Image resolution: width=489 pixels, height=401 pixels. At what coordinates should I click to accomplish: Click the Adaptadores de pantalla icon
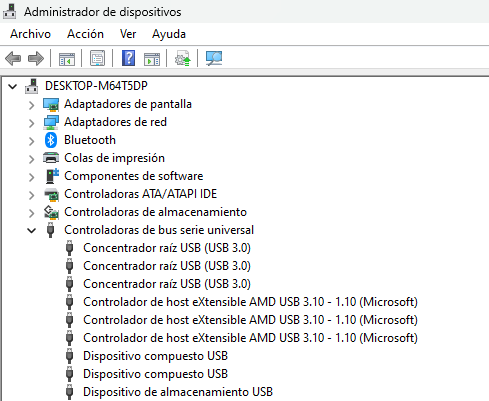click(x=51, y=104)
